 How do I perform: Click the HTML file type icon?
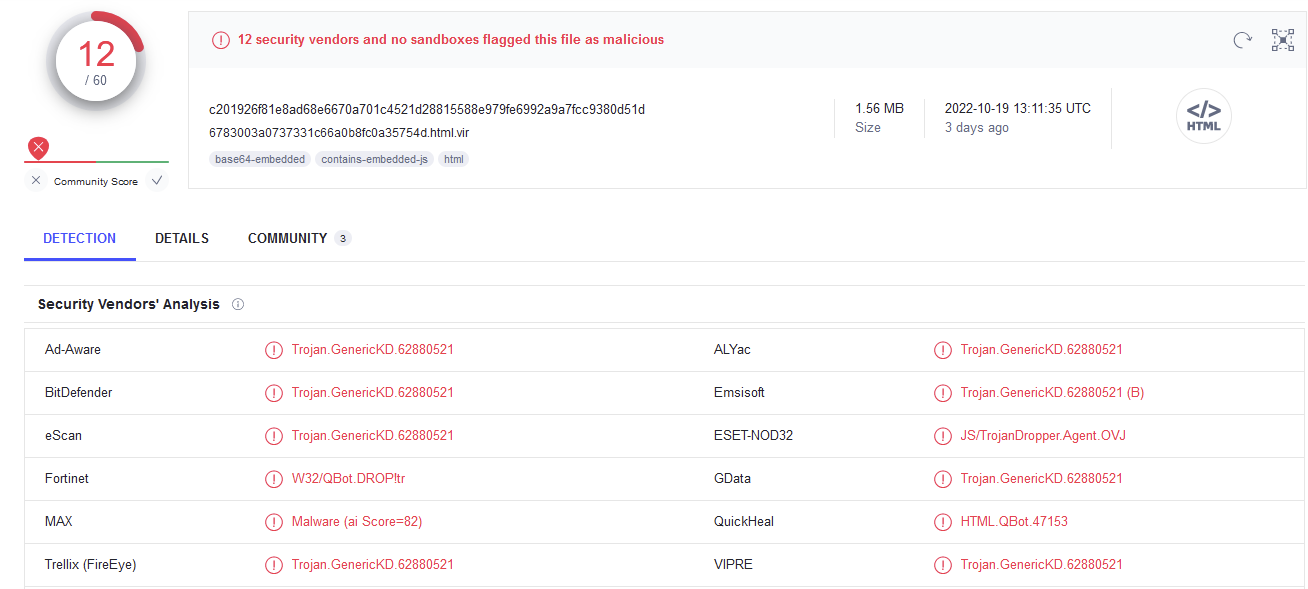click(x=1203, y=117)
